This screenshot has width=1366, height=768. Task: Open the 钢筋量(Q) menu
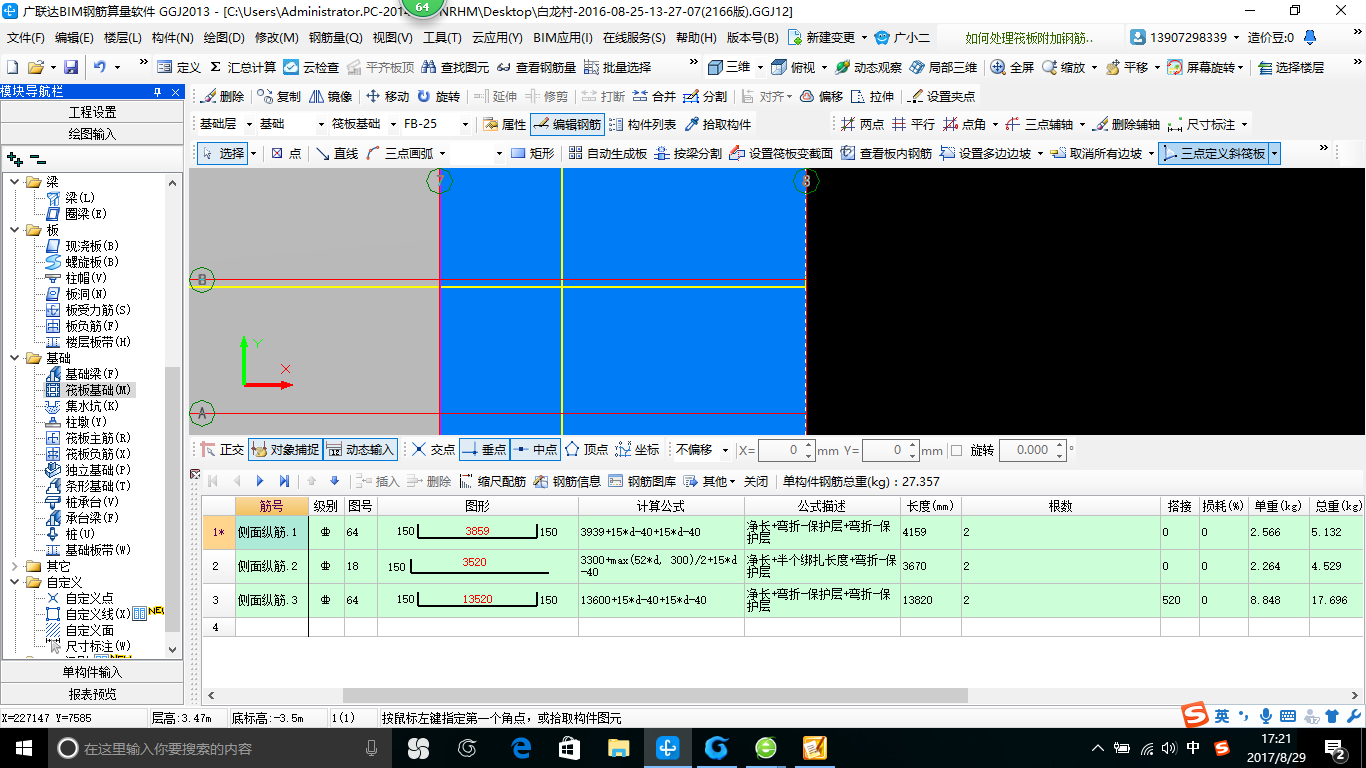pyautogui.click(x=336, y=37)
